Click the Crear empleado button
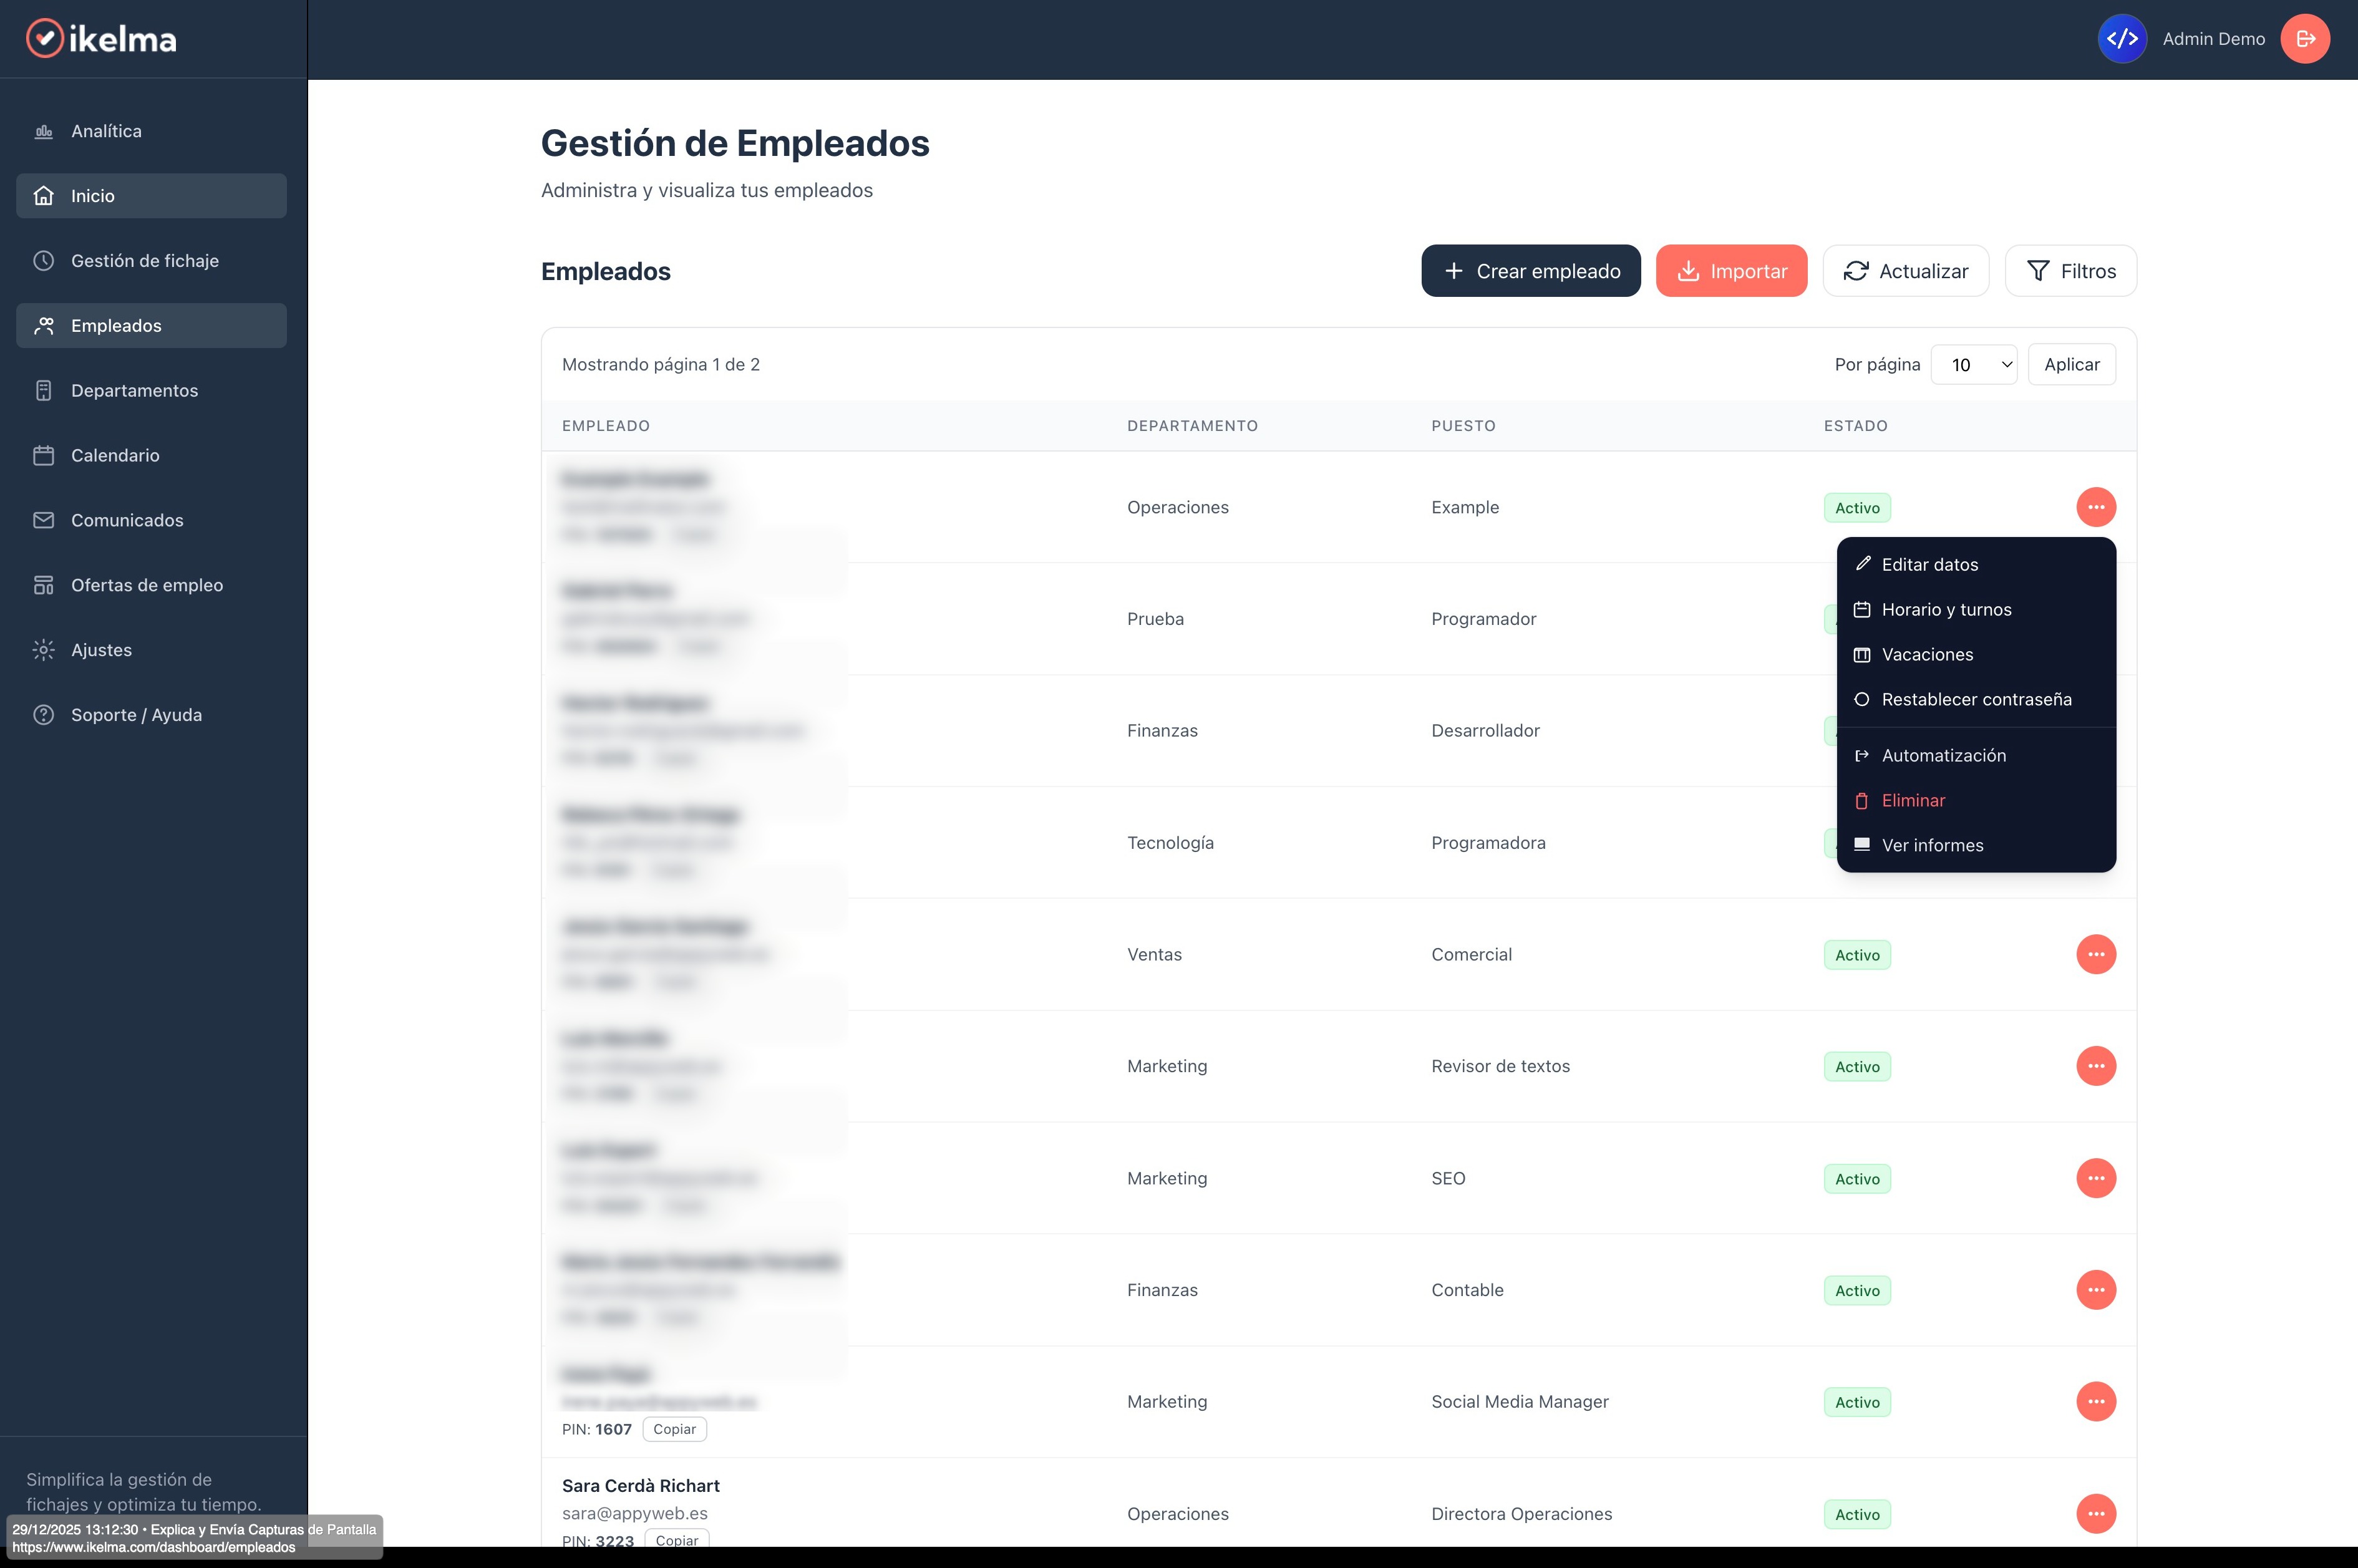 [1530, 270]
